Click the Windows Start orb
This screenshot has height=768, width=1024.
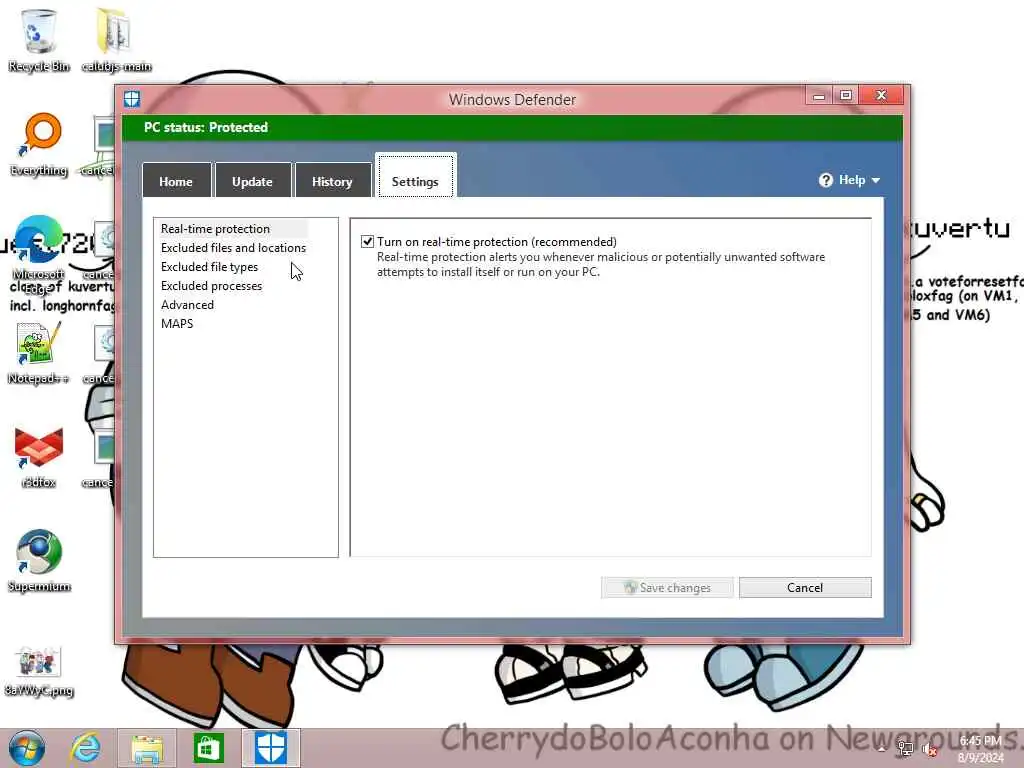click(x=27, y=748)
